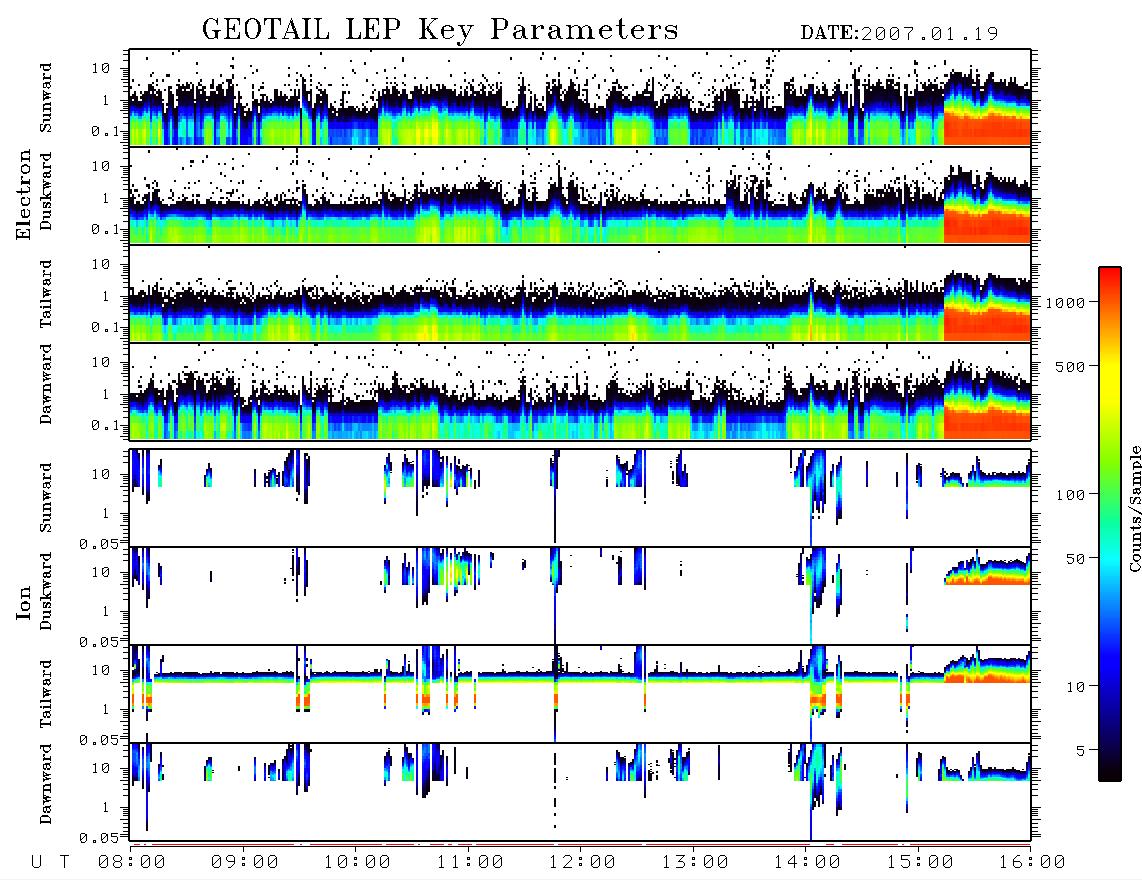Click the "Counts/Sample" color bar title
The height and width of the screenshot is (880, 1142).
(x=1134, y=509)
